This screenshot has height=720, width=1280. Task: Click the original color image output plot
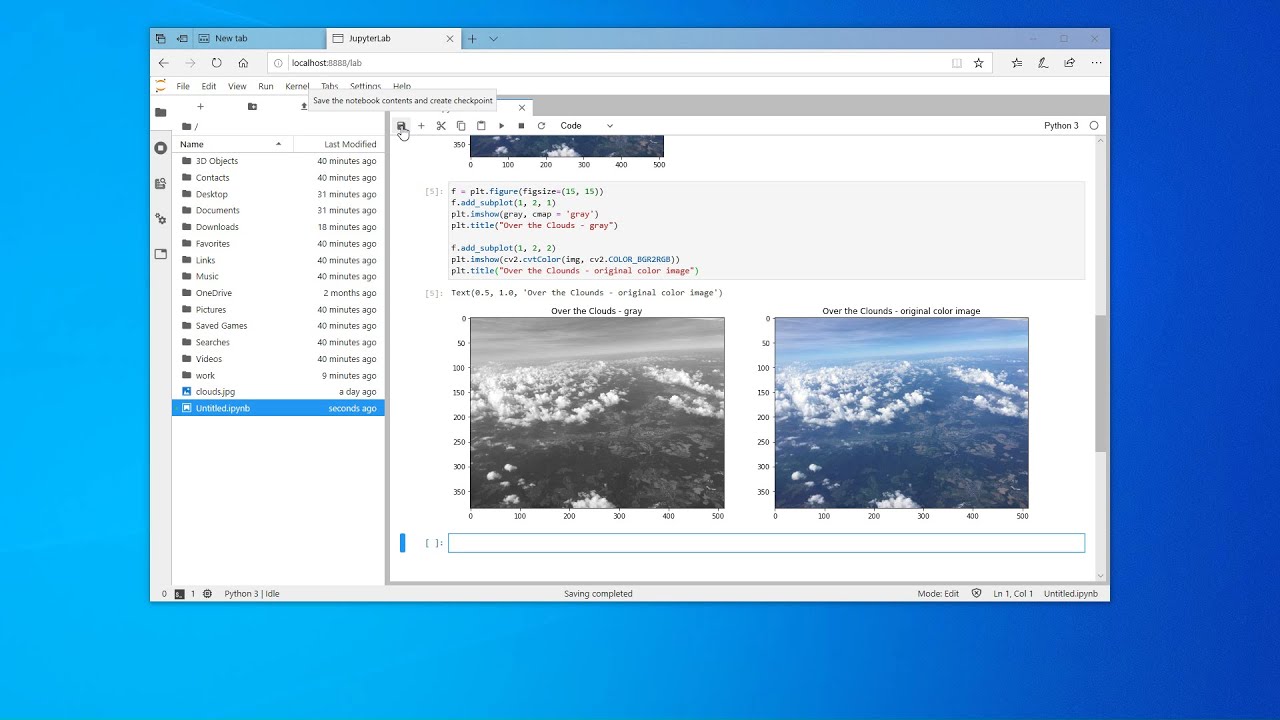coord(901,413)
